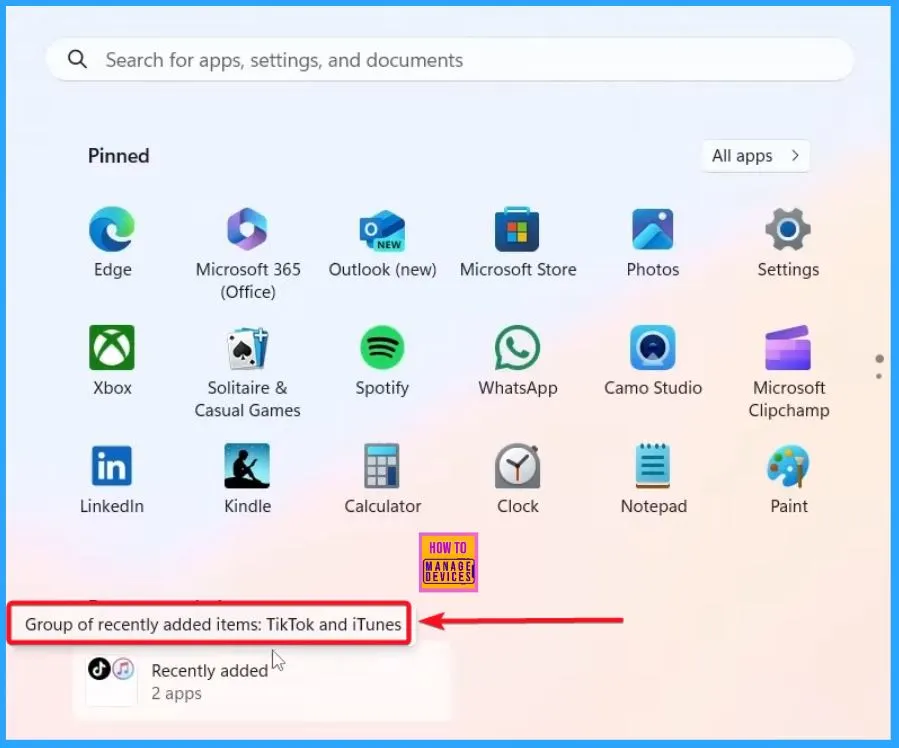Viewport: 899px width, 748px height.
Task: Open the WhatsApp app
Action: pyautogui.click(x=518, y=362)
